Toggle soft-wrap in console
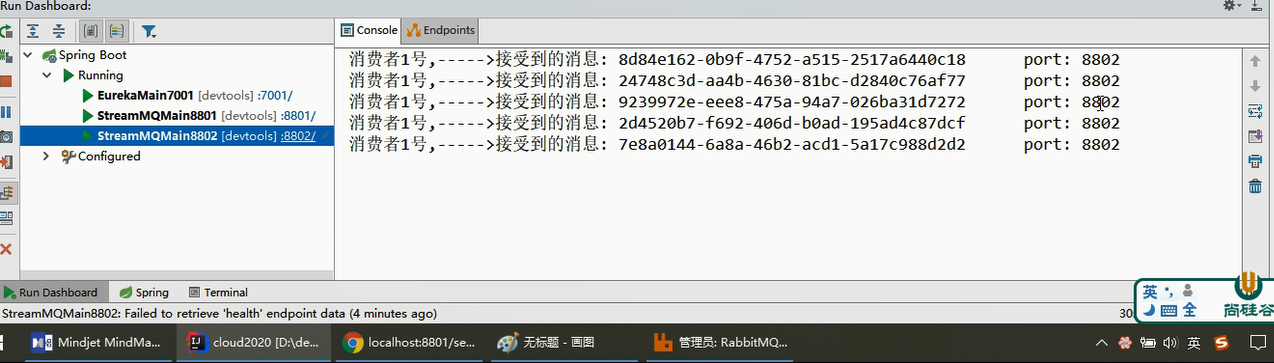 pyautogui.click(x=1255, y=111)
